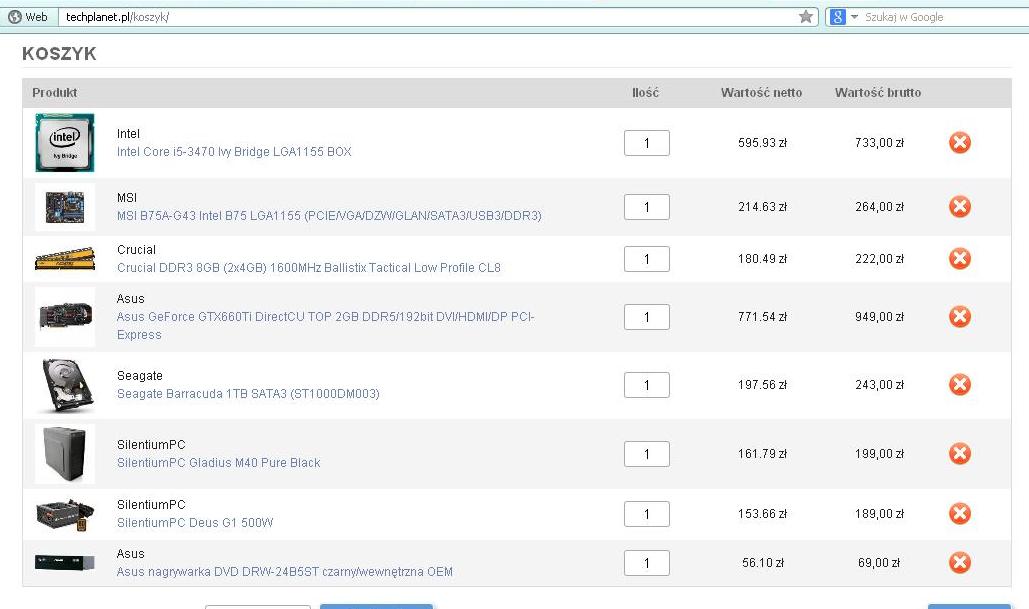This screenshot has height=609, width=1029.
Task: Select gross price 949,00 zł
Action: 879,317
